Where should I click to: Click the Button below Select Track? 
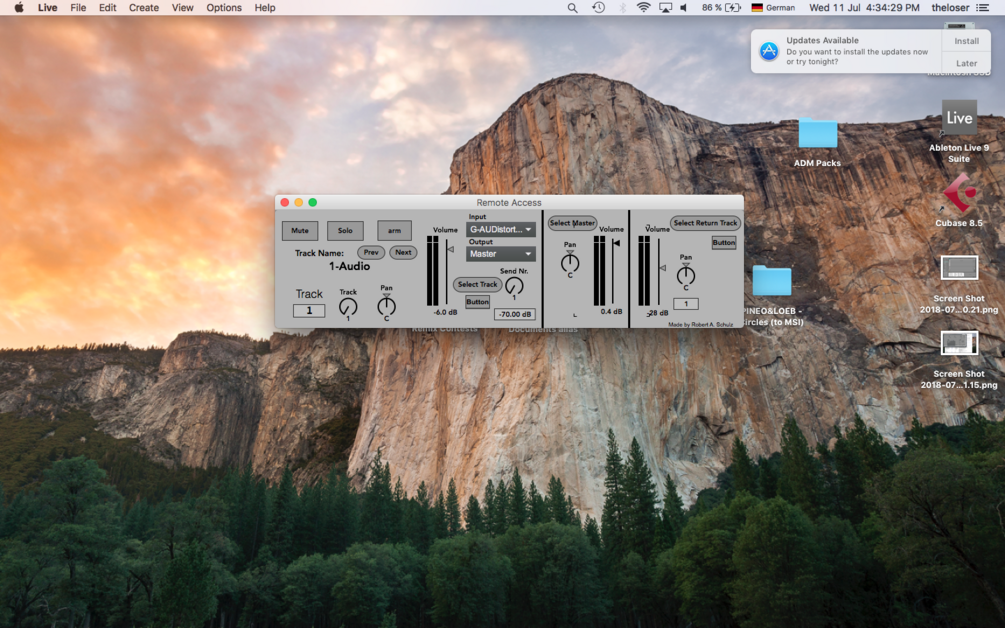click(x=478, y=302)
